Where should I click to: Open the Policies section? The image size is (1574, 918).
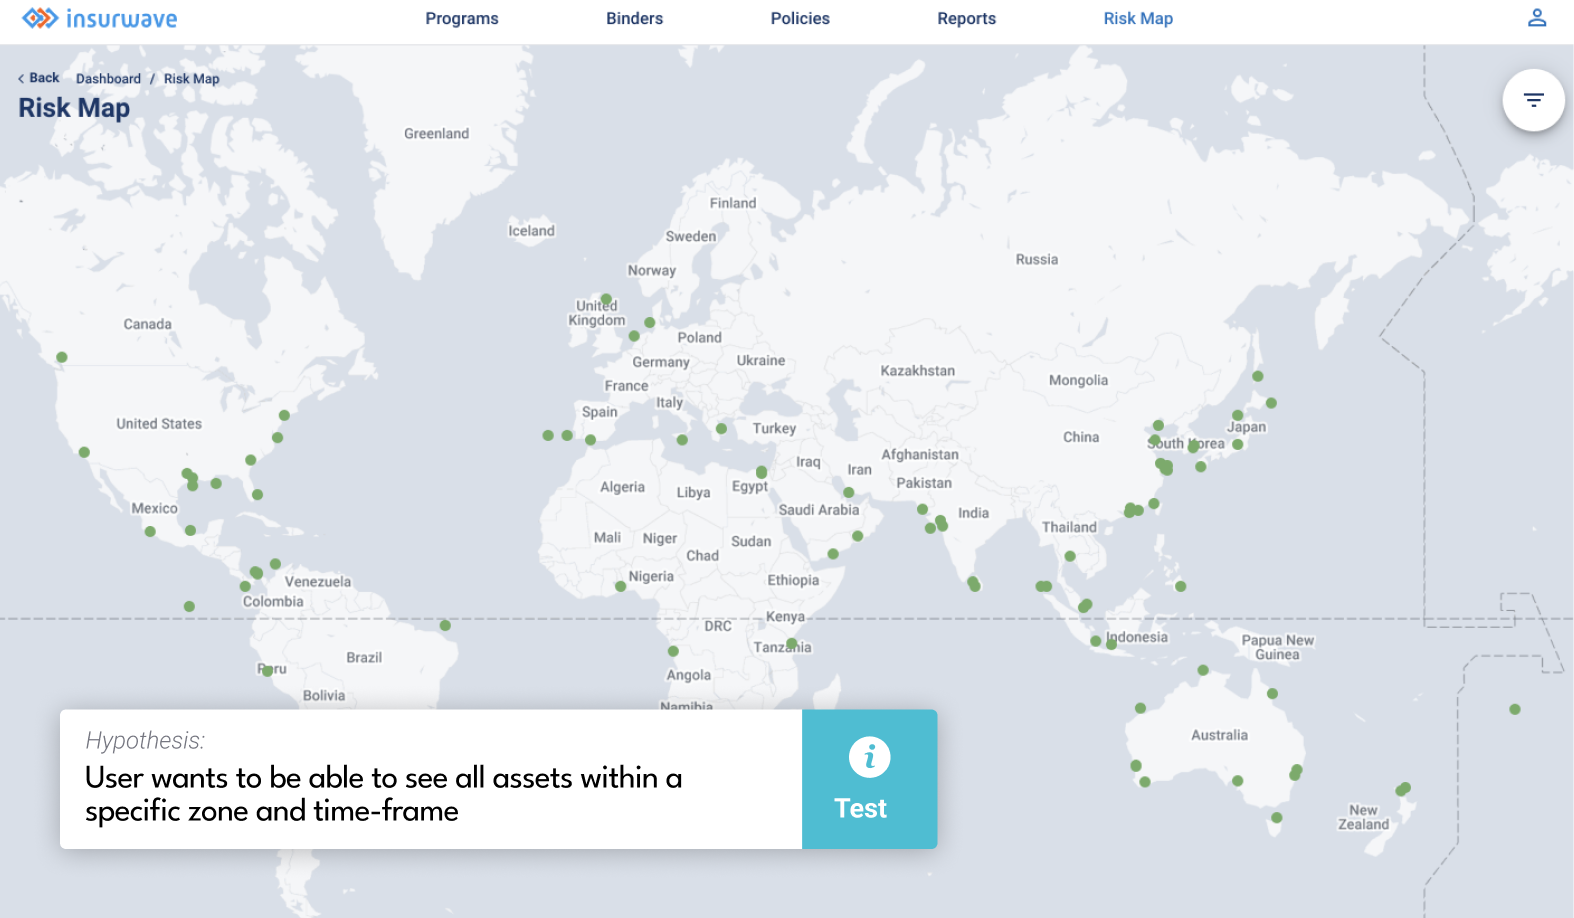pos(800,18)
